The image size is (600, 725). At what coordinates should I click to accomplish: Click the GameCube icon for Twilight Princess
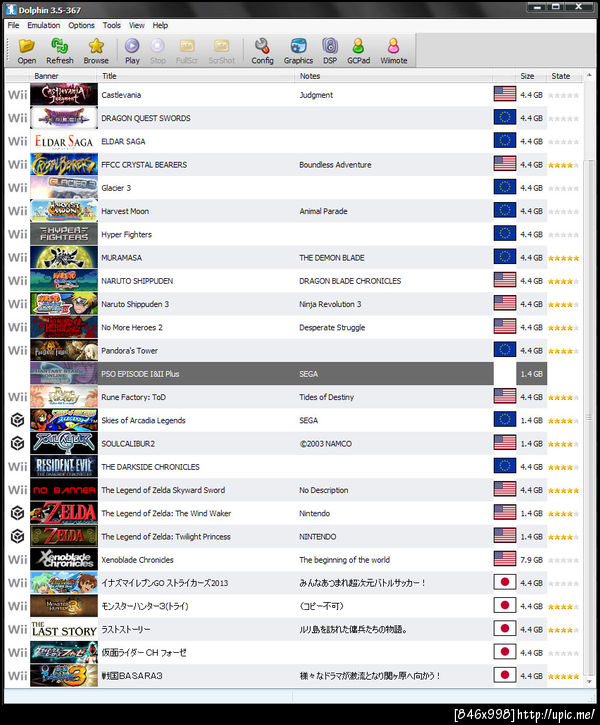click(x=18, y=536)
